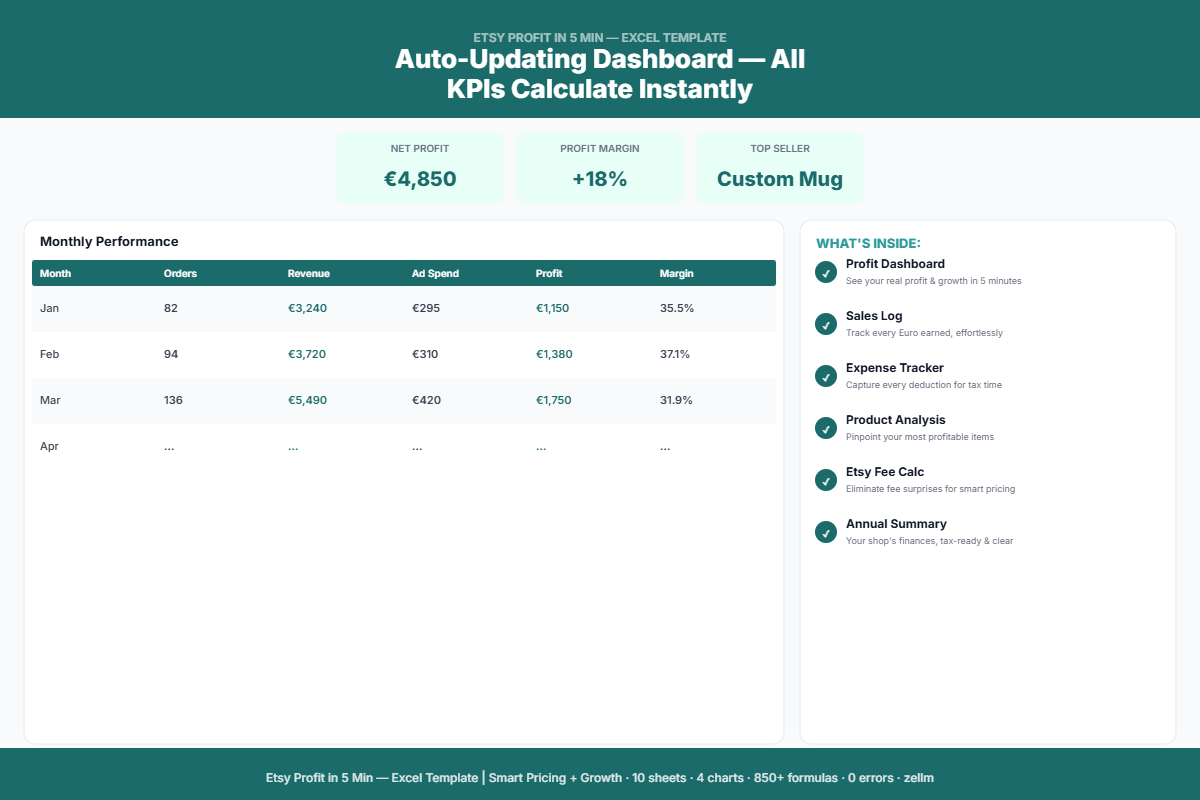The width and height of the screenshot is (1200, 800).
Task: Select the January revenue value €3,240
Action: [x=307, y=308]
